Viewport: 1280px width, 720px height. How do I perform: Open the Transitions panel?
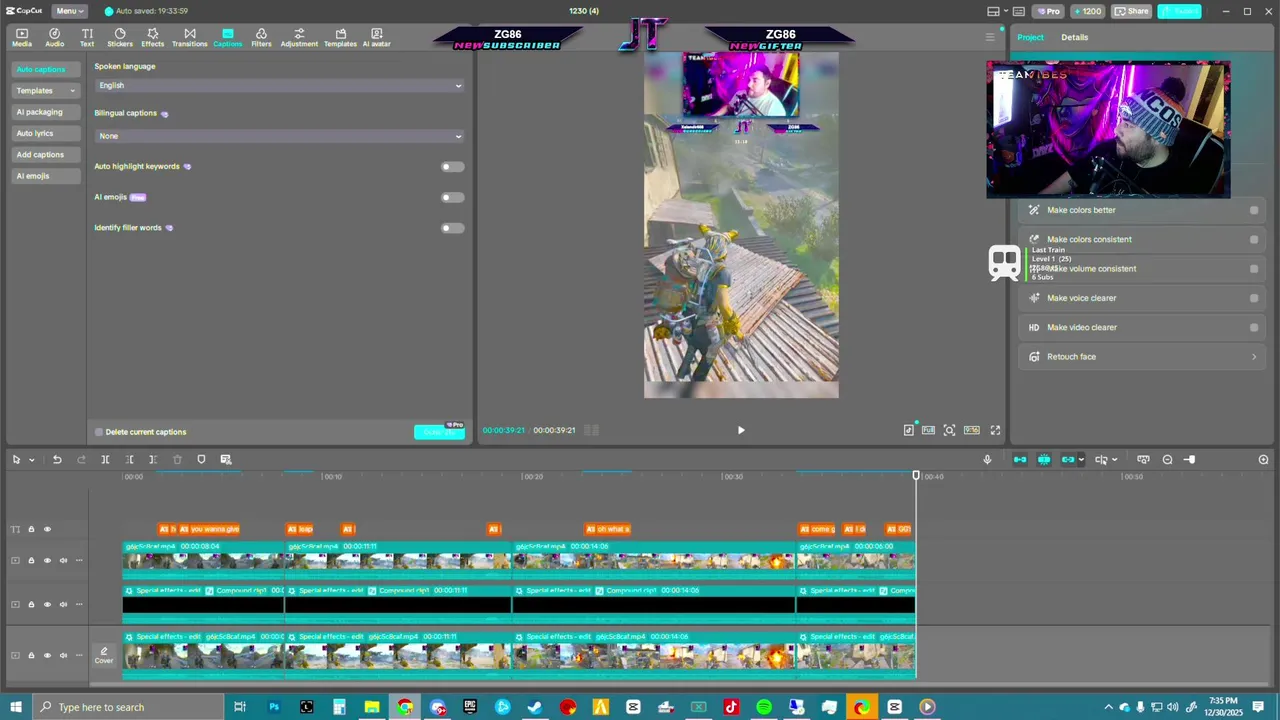(x=189, y=37)
